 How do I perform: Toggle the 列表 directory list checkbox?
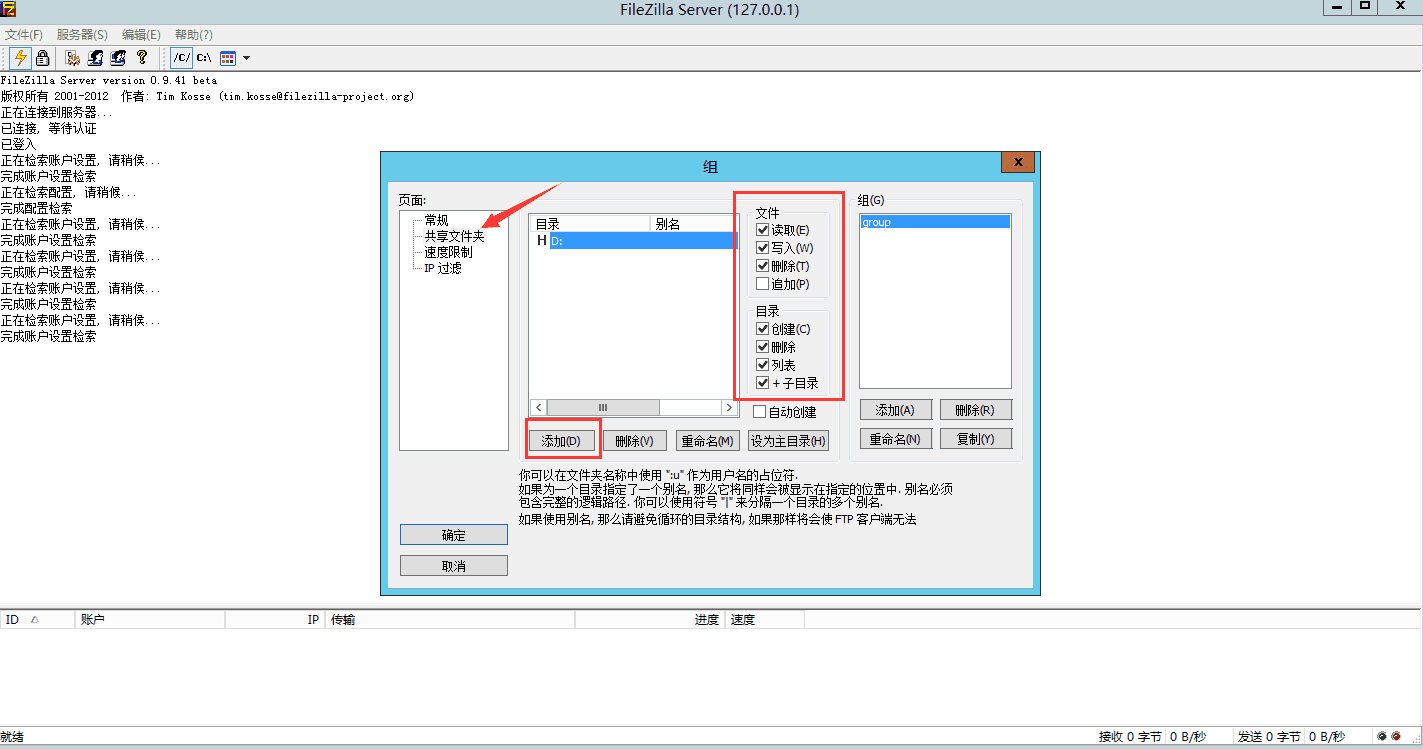point(763,365)
